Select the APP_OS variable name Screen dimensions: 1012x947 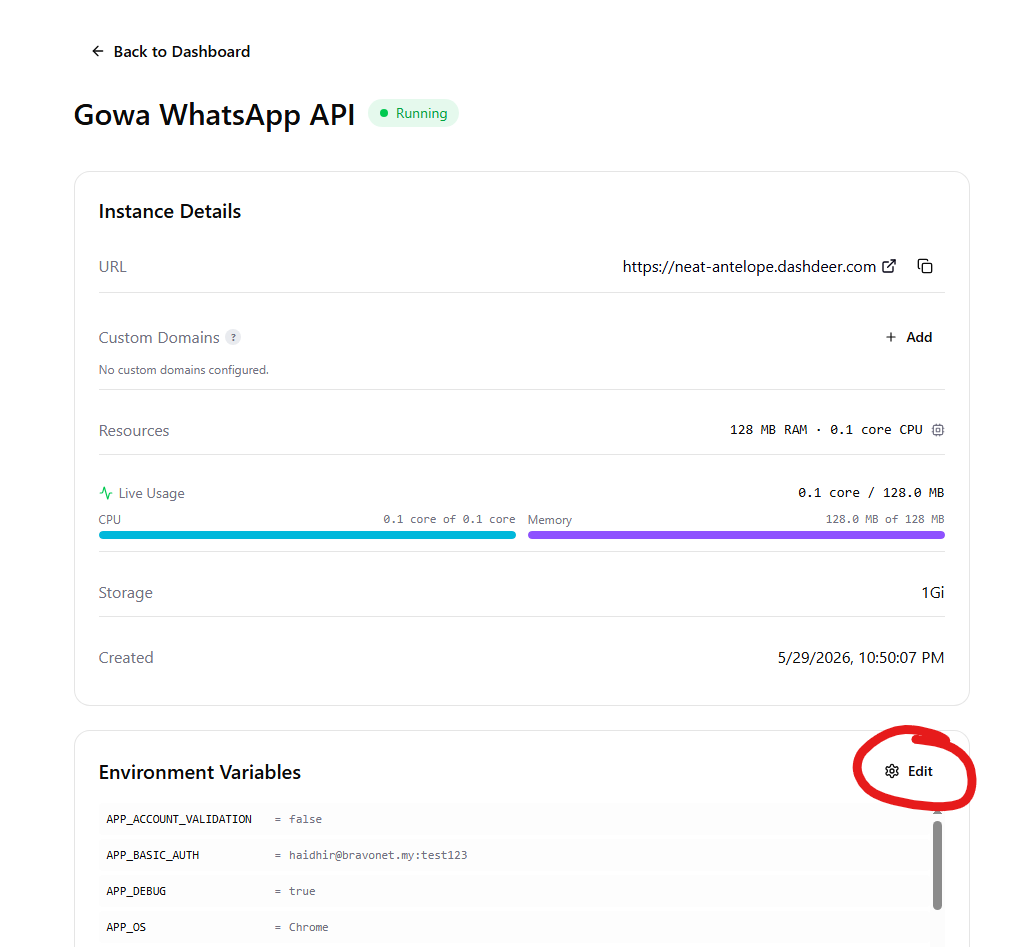(126, 928)
